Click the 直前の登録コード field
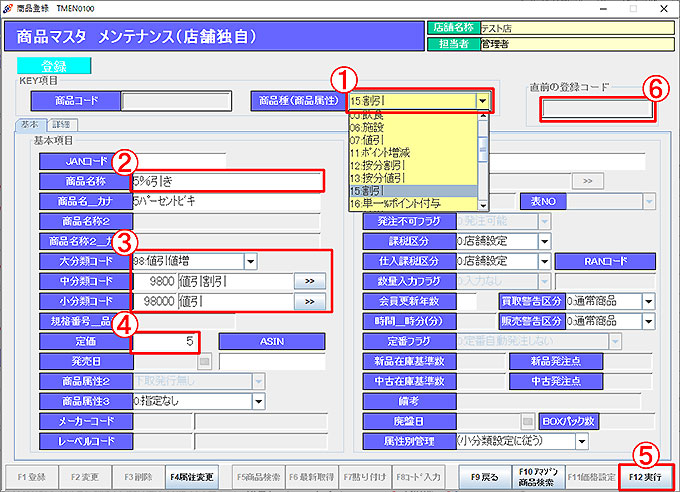 [598, 108]
